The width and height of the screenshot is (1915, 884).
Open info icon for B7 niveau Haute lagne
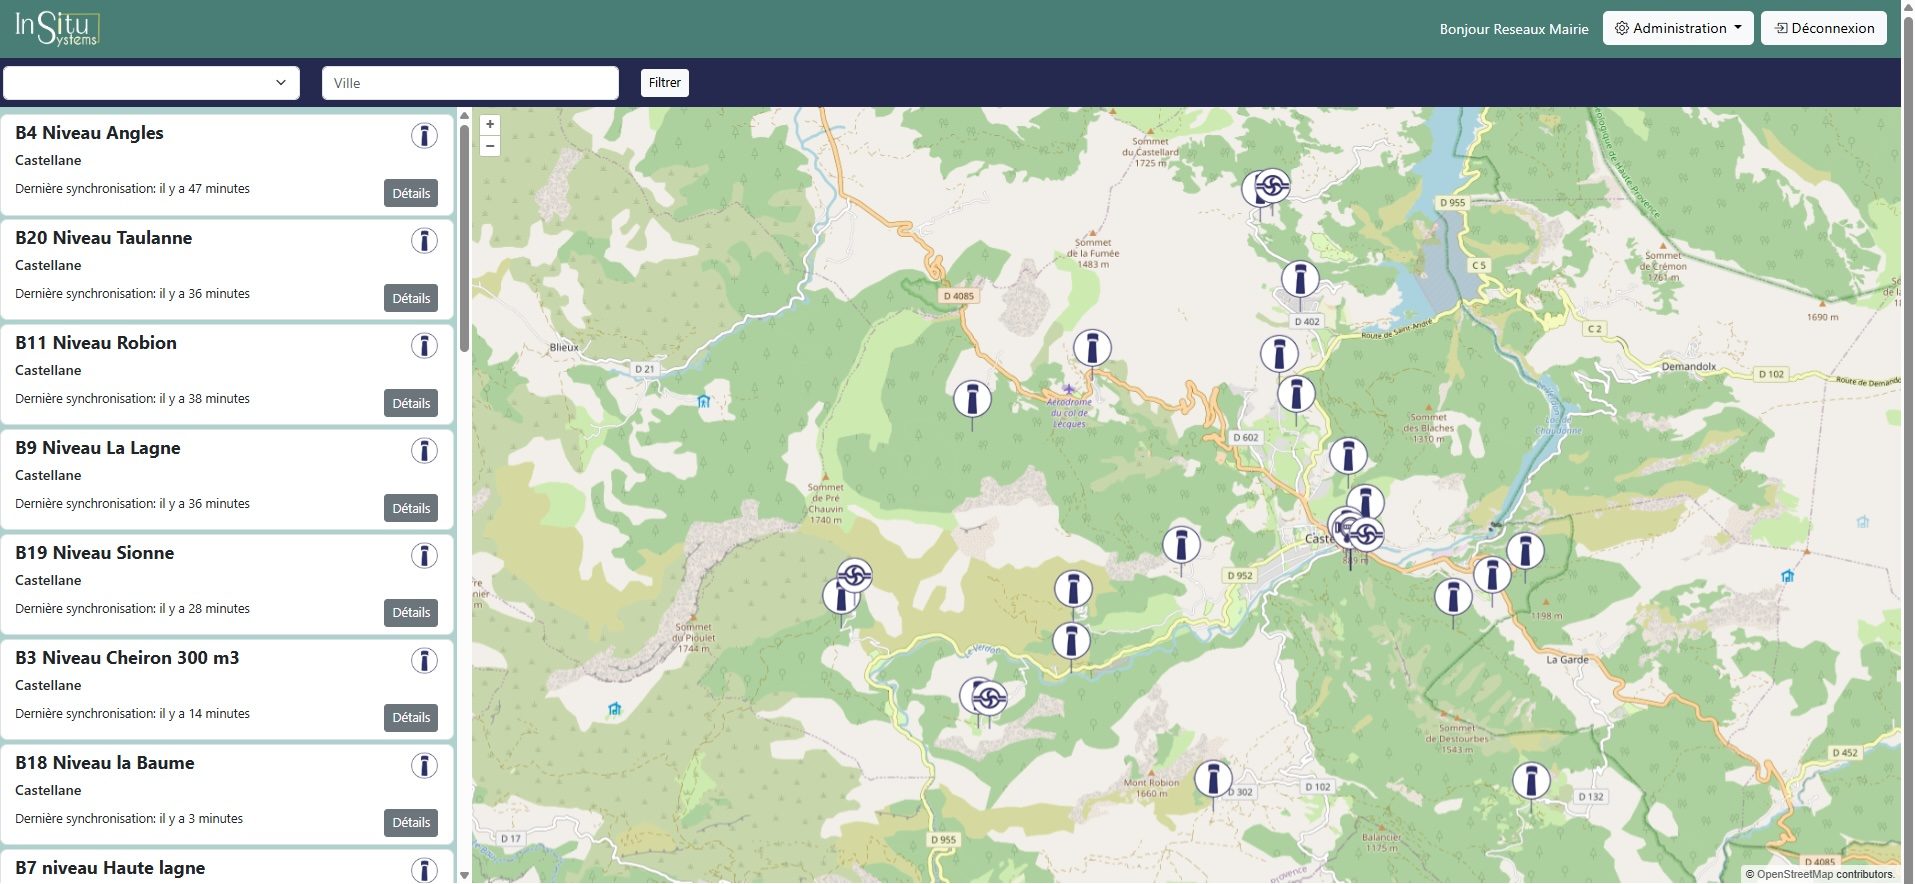click(x=424, y=870)
